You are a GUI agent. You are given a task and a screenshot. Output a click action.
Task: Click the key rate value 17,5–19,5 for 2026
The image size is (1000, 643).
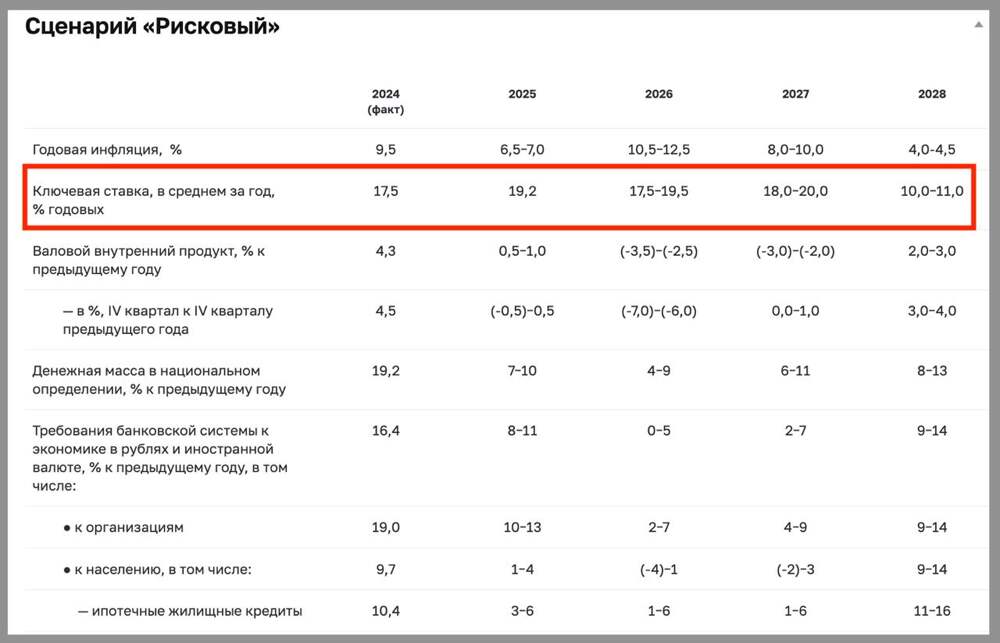[659, 191]
